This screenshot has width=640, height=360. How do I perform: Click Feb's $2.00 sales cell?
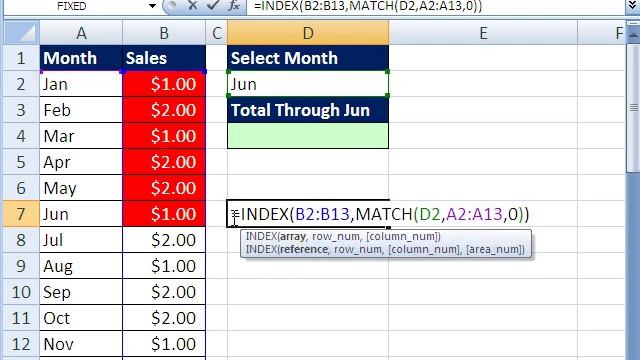tap(164, 110)
